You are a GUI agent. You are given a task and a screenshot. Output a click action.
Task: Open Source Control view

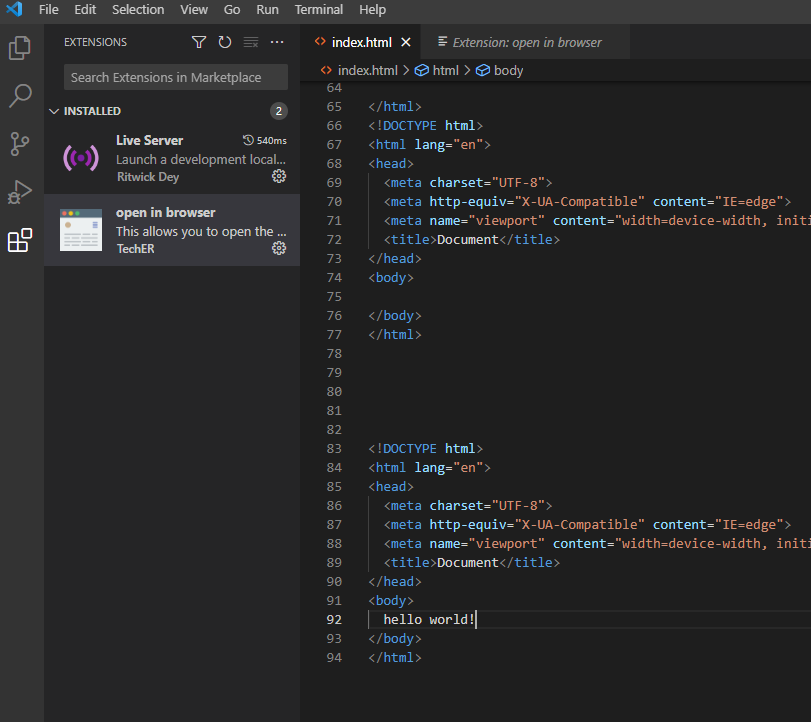(20, 144)
